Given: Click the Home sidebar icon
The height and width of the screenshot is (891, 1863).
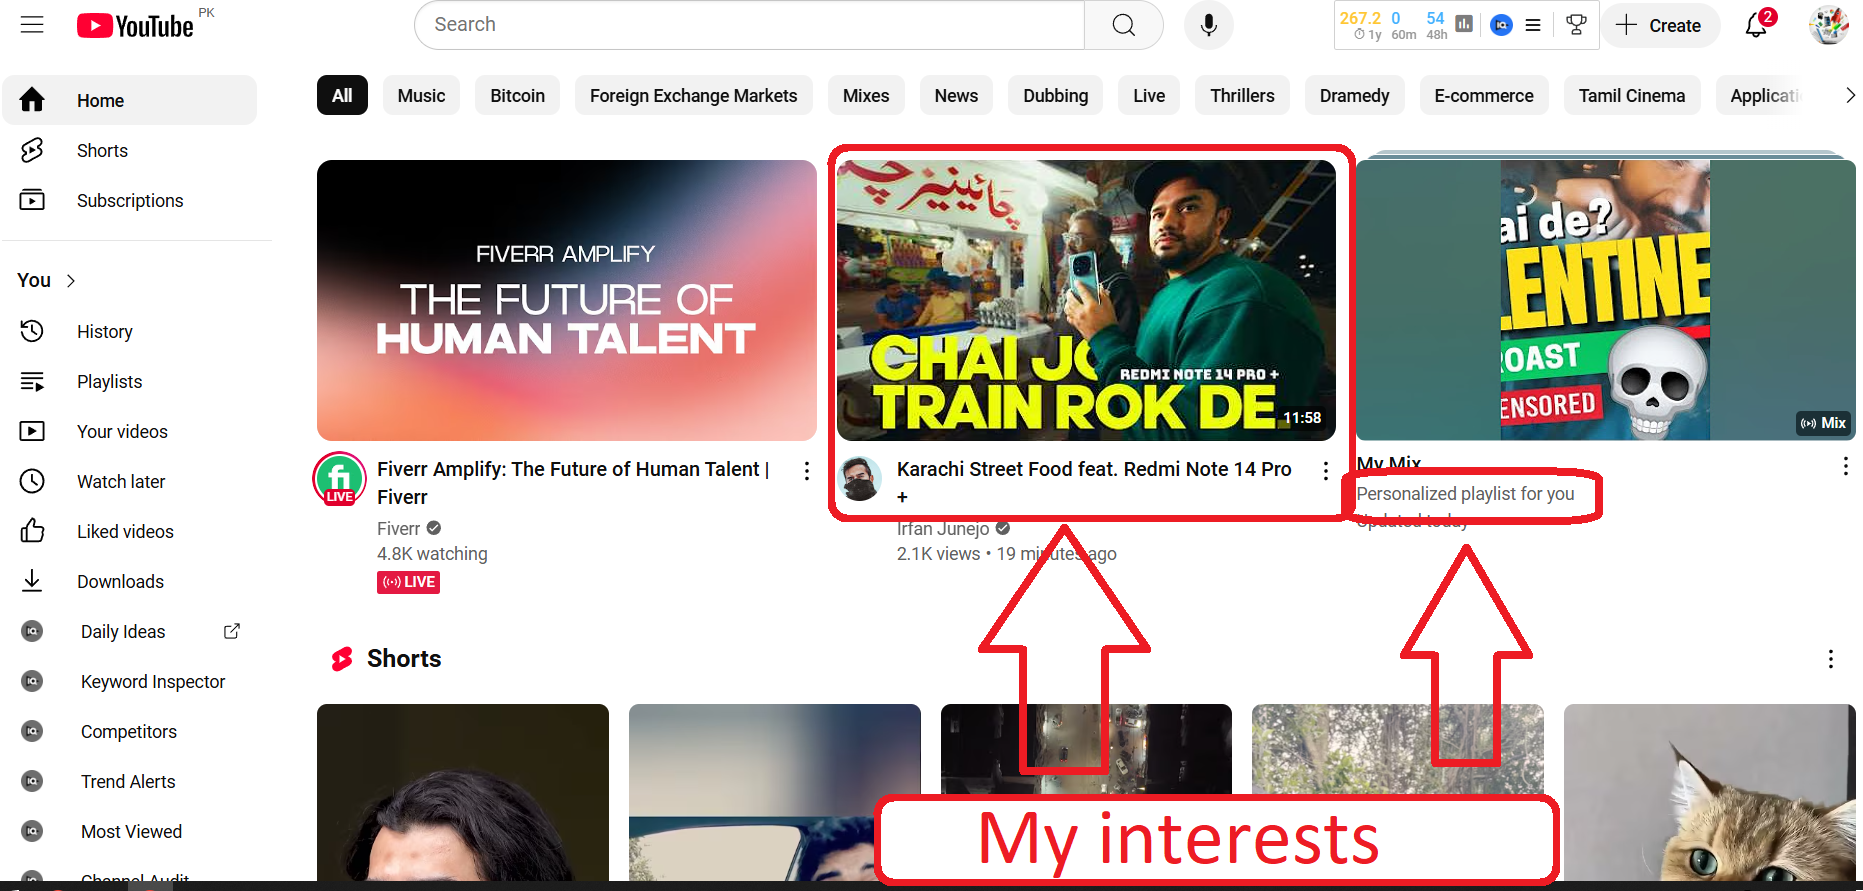Looking at the screenshot, I should (32, 100).
